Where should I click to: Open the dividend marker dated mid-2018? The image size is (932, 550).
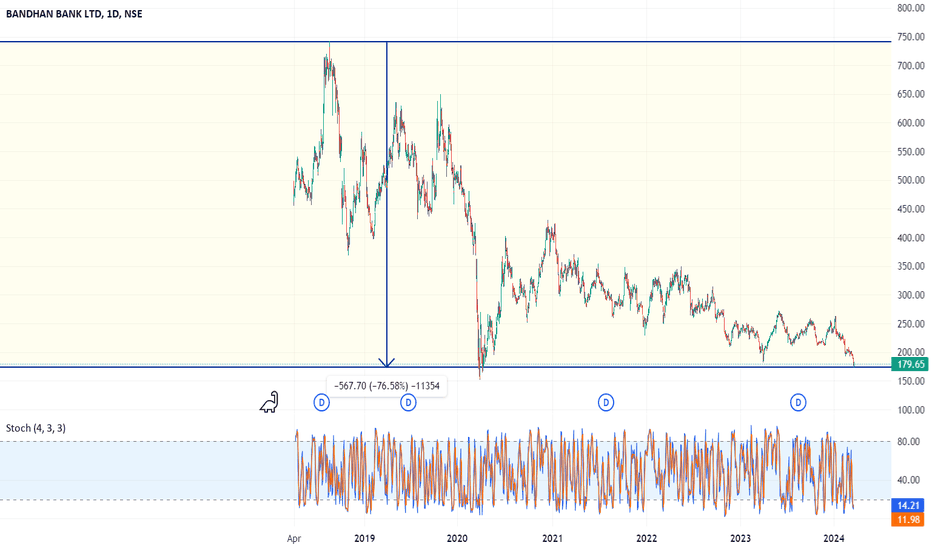[x=322, y=403]
